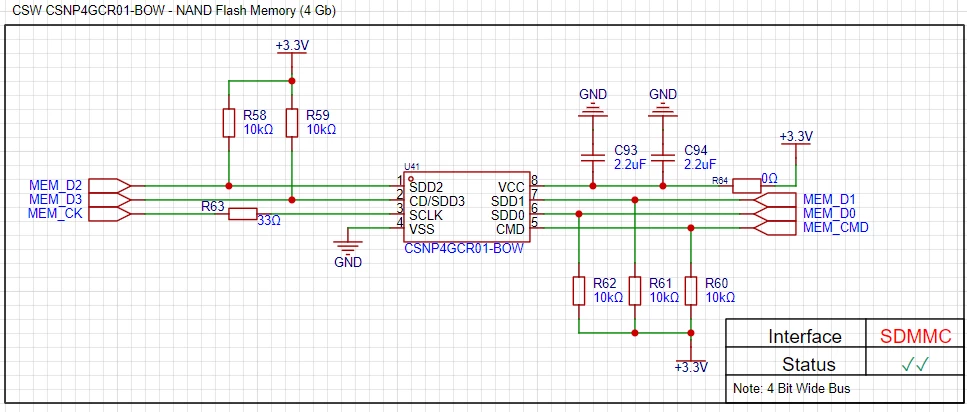Click the R60 designator text
Screen dimensions: 967x412
coord(717,283)
